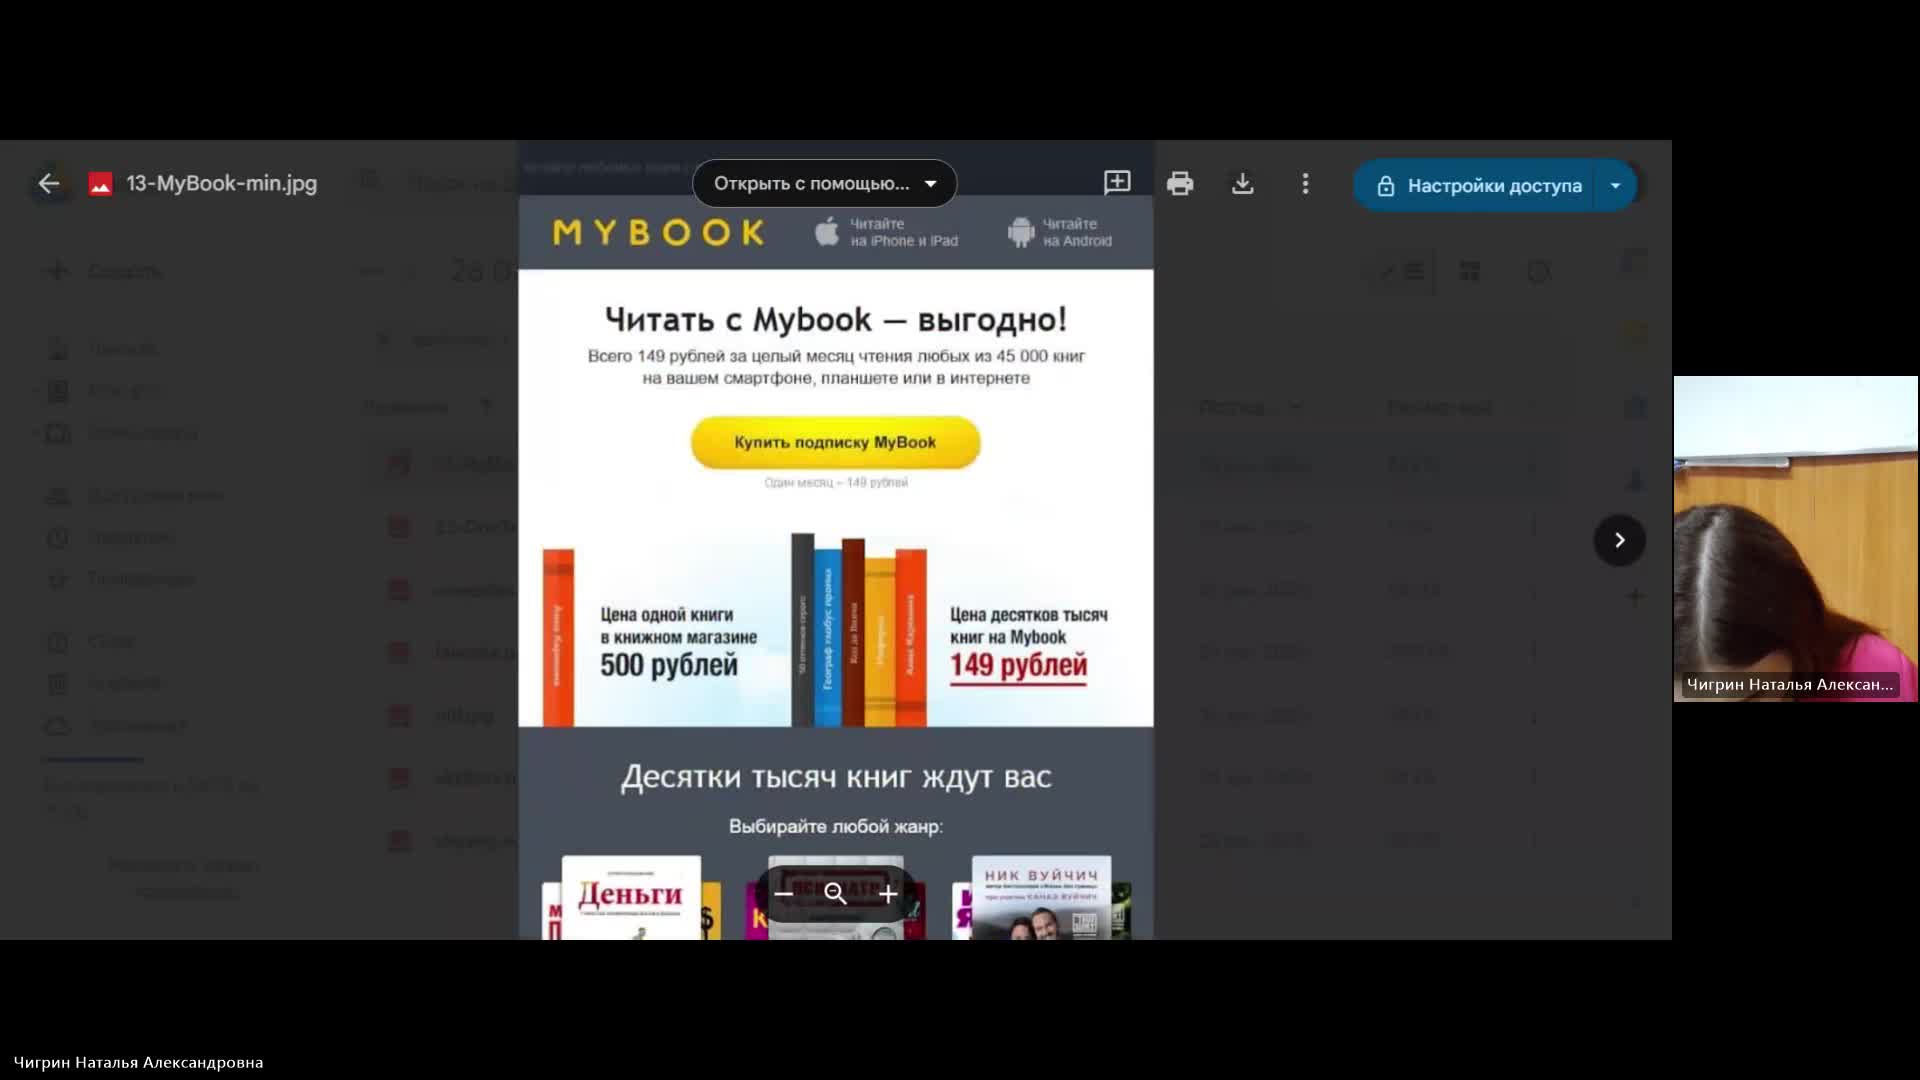Click the 'Деньги' book cover
The width and height of the screenshot is (1920, 1080).
coord(631,897)
